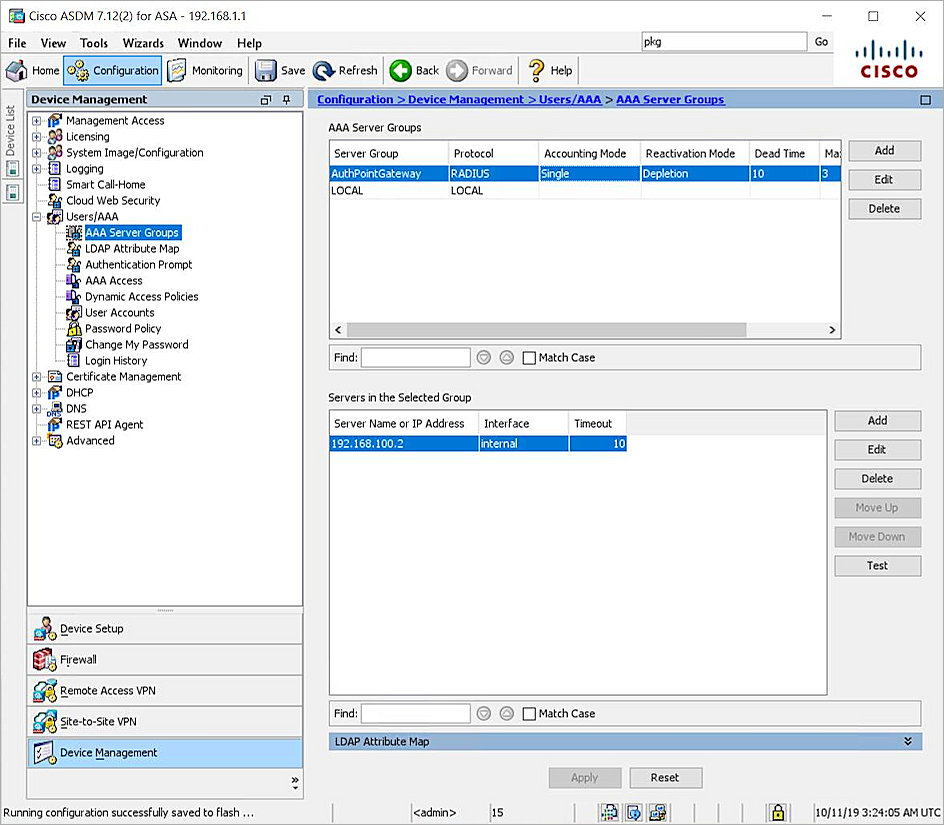Enable Match Case for server group search
944x825 pixels.
pos(530,357)
